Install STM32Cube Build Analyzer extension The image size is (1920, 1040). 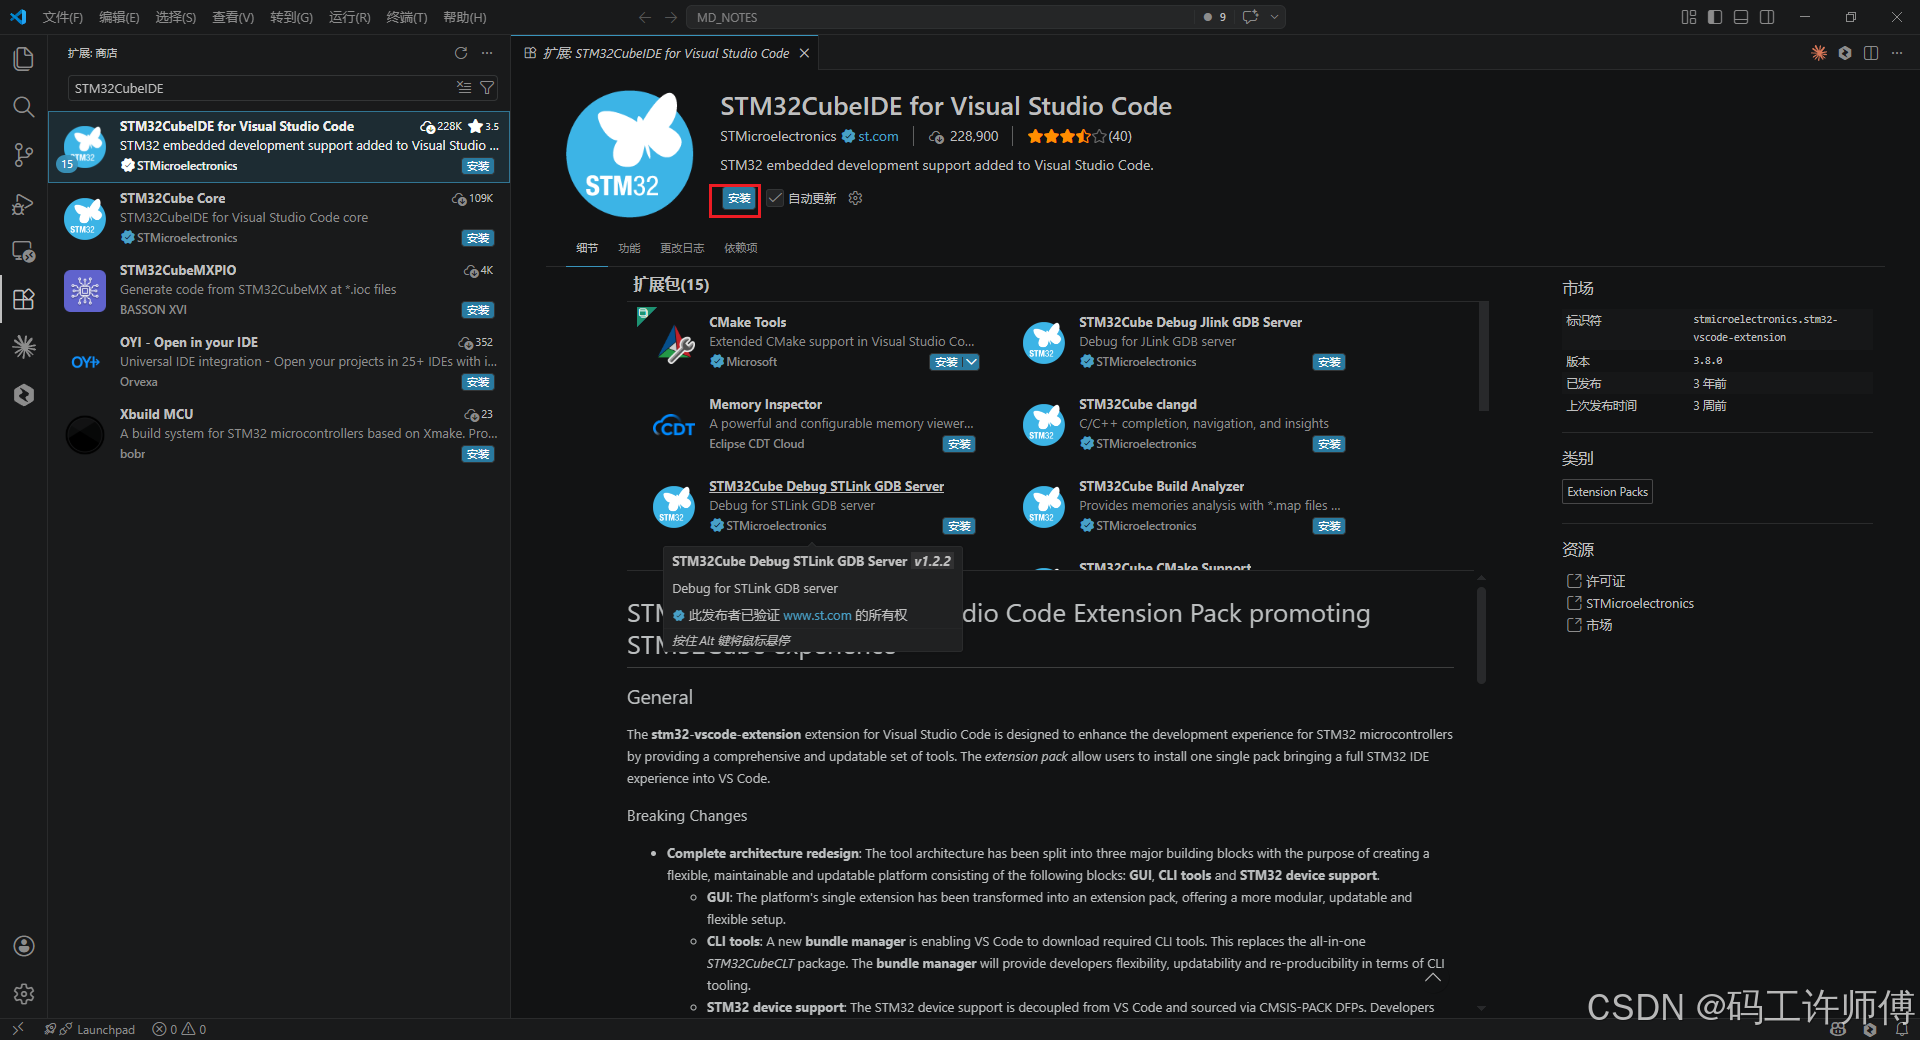[x=1329, y=526]
